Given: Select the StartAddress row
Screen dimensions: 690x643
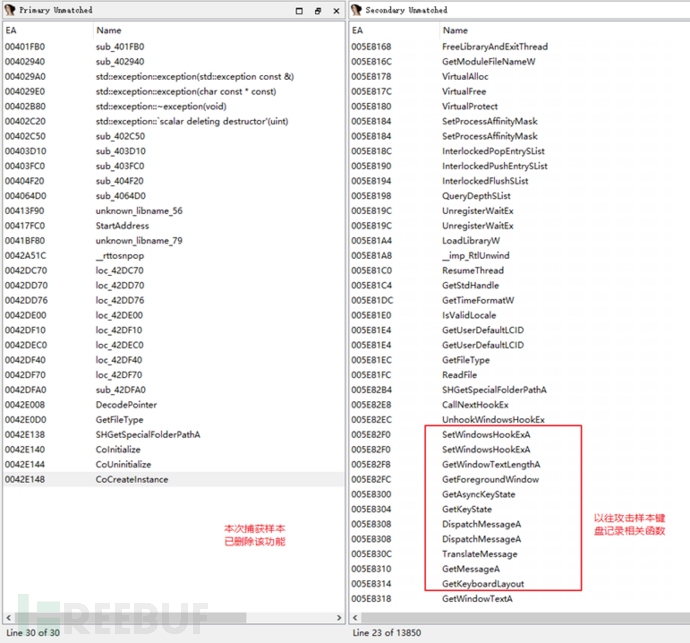Looking at the screenshot, I should click(173, 226).
